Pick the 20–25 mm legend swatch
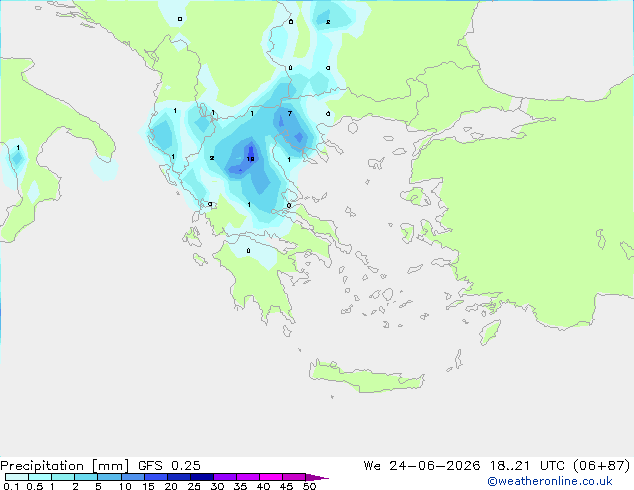The width and height of the screenshot is (634, 490). point(179,477)
